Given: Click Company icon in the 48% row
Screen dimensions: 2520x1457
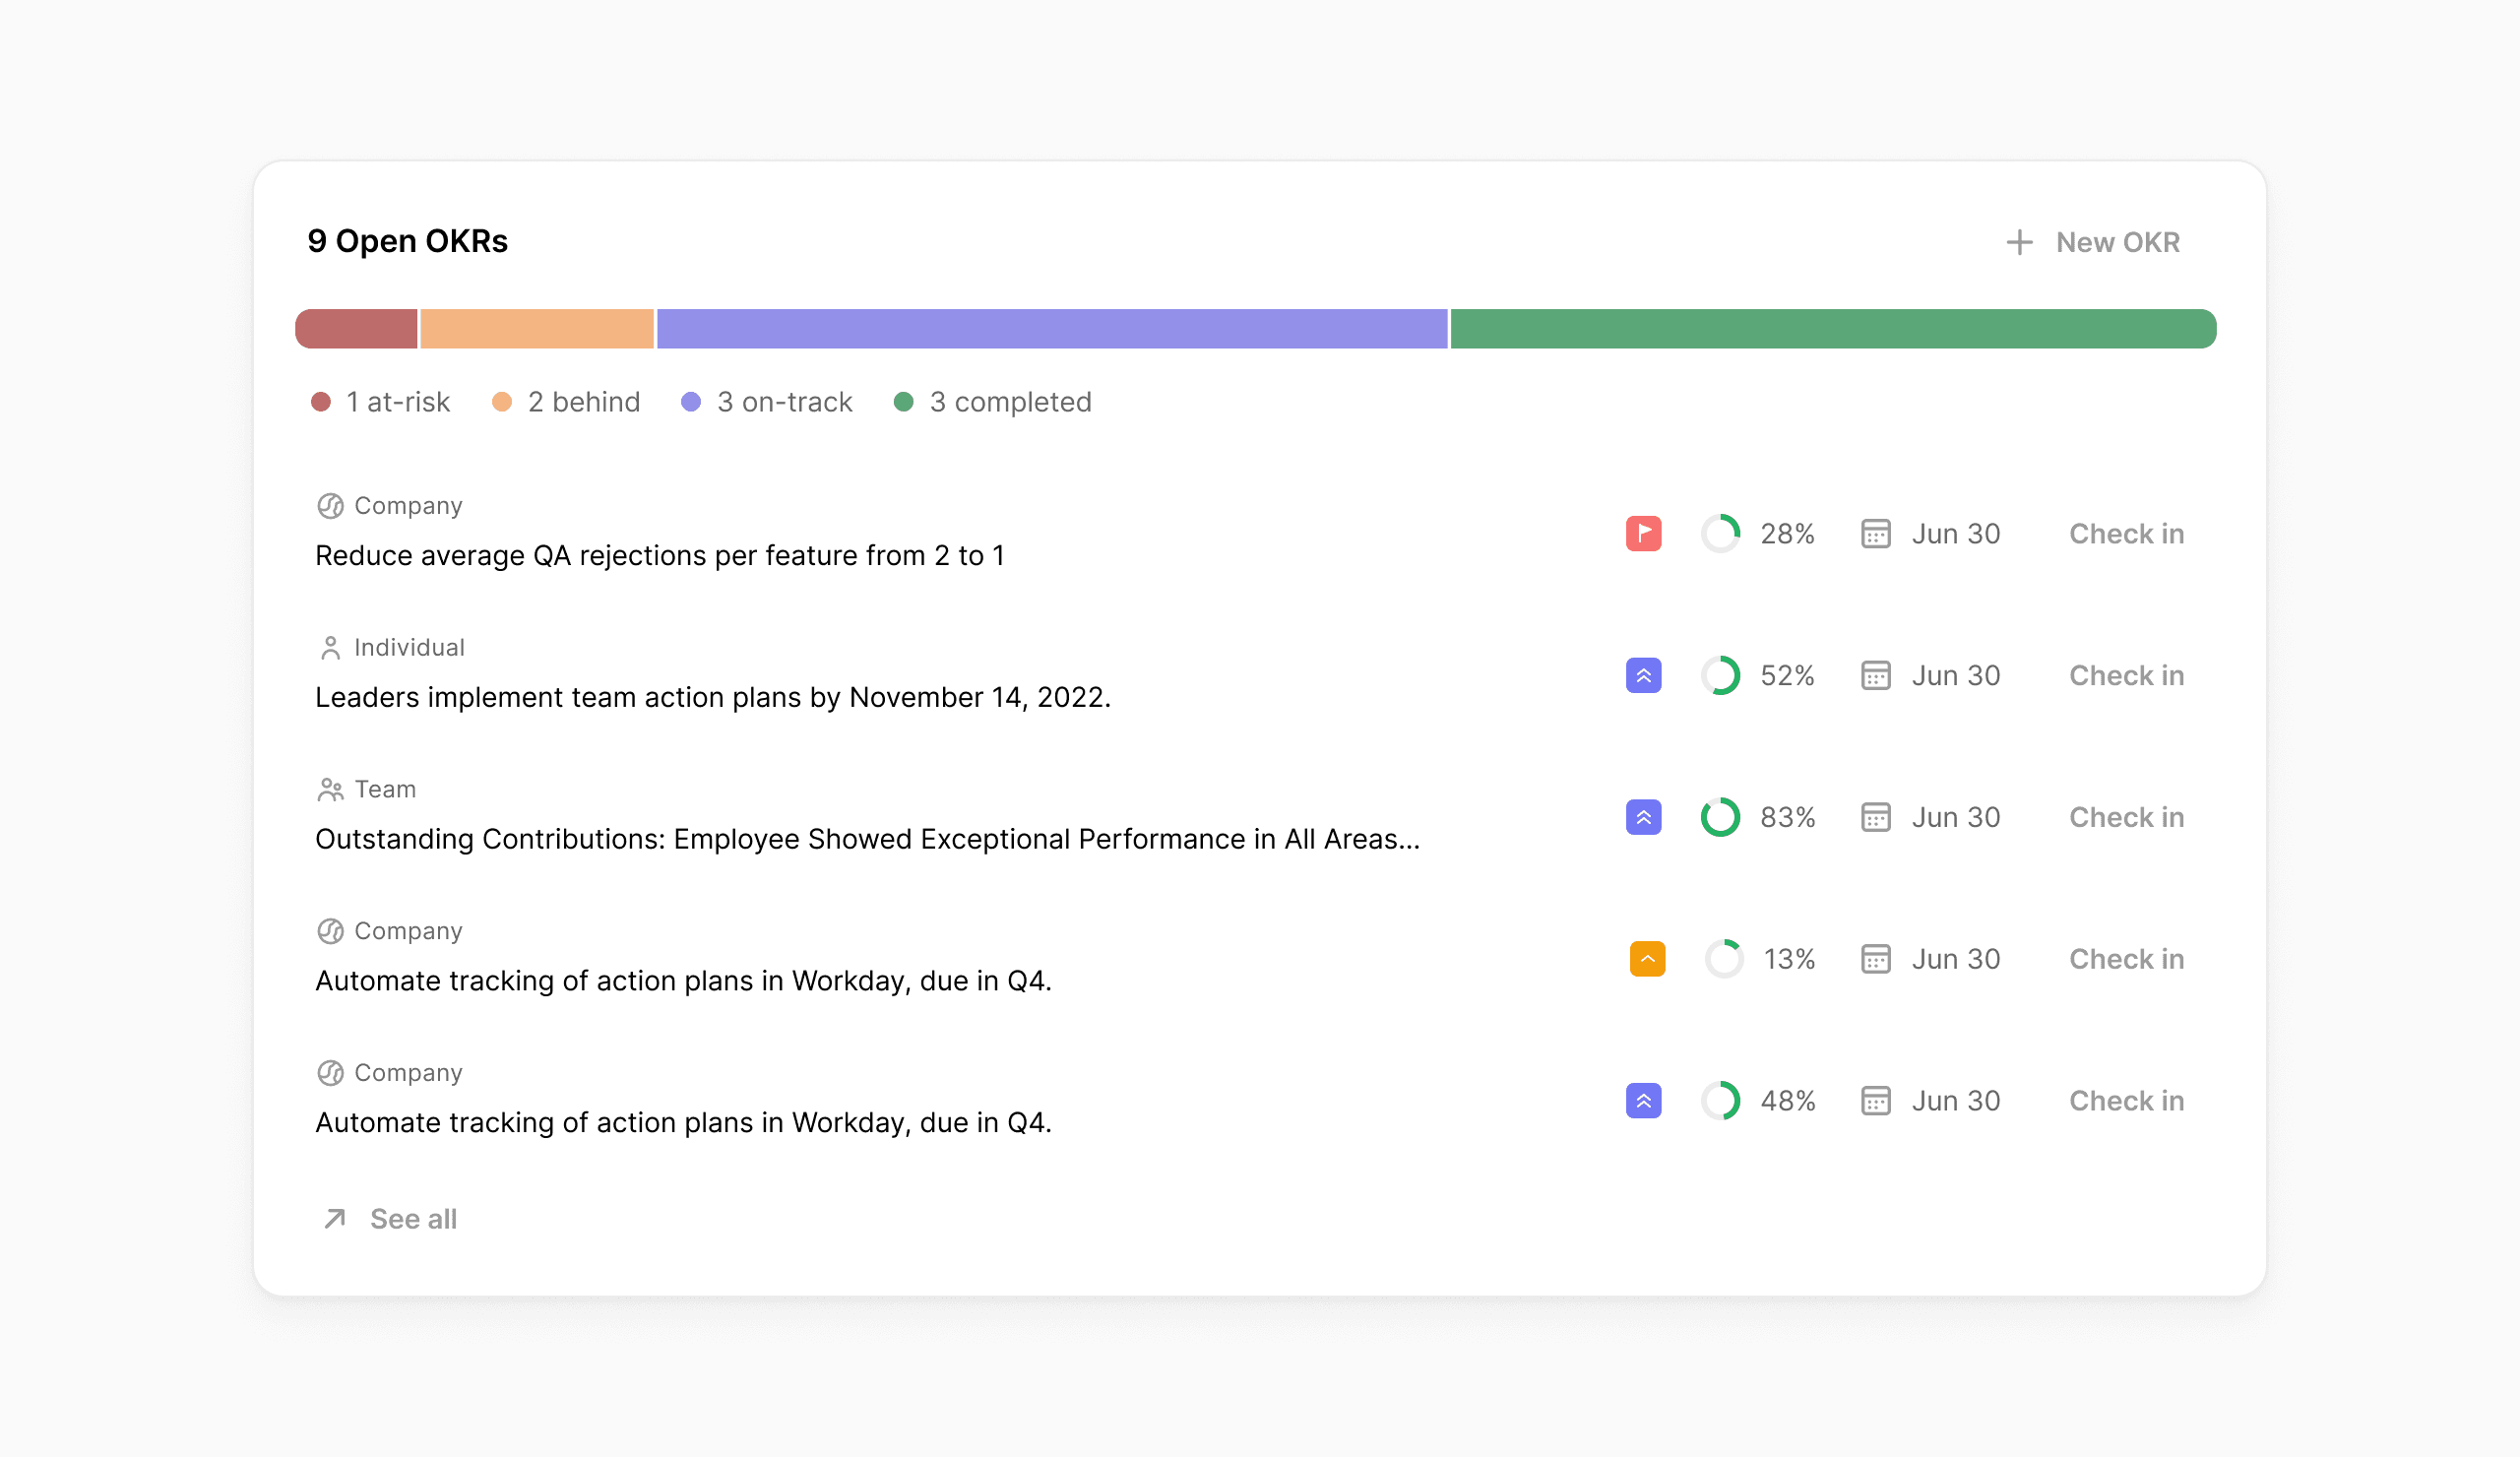Looking at the screenshot, I should 330,1073.
